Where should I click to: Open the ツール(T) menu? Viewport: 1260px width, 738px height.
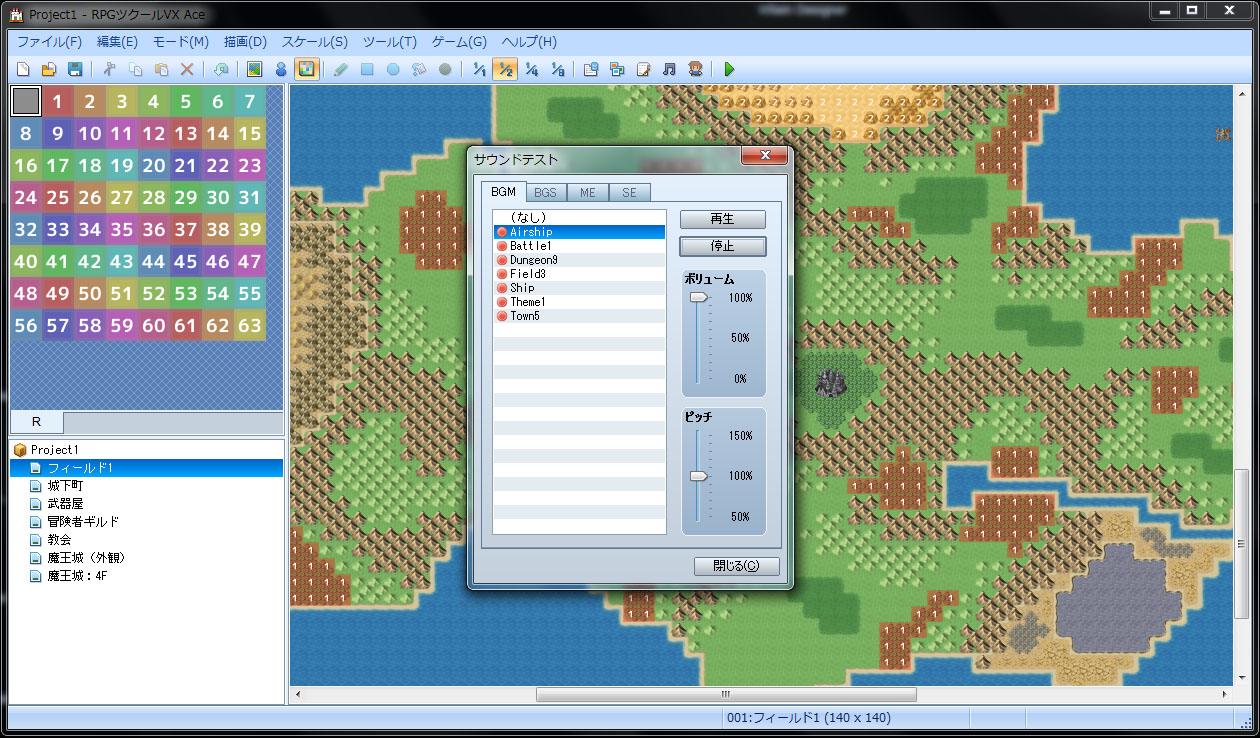tap(390, 42)
